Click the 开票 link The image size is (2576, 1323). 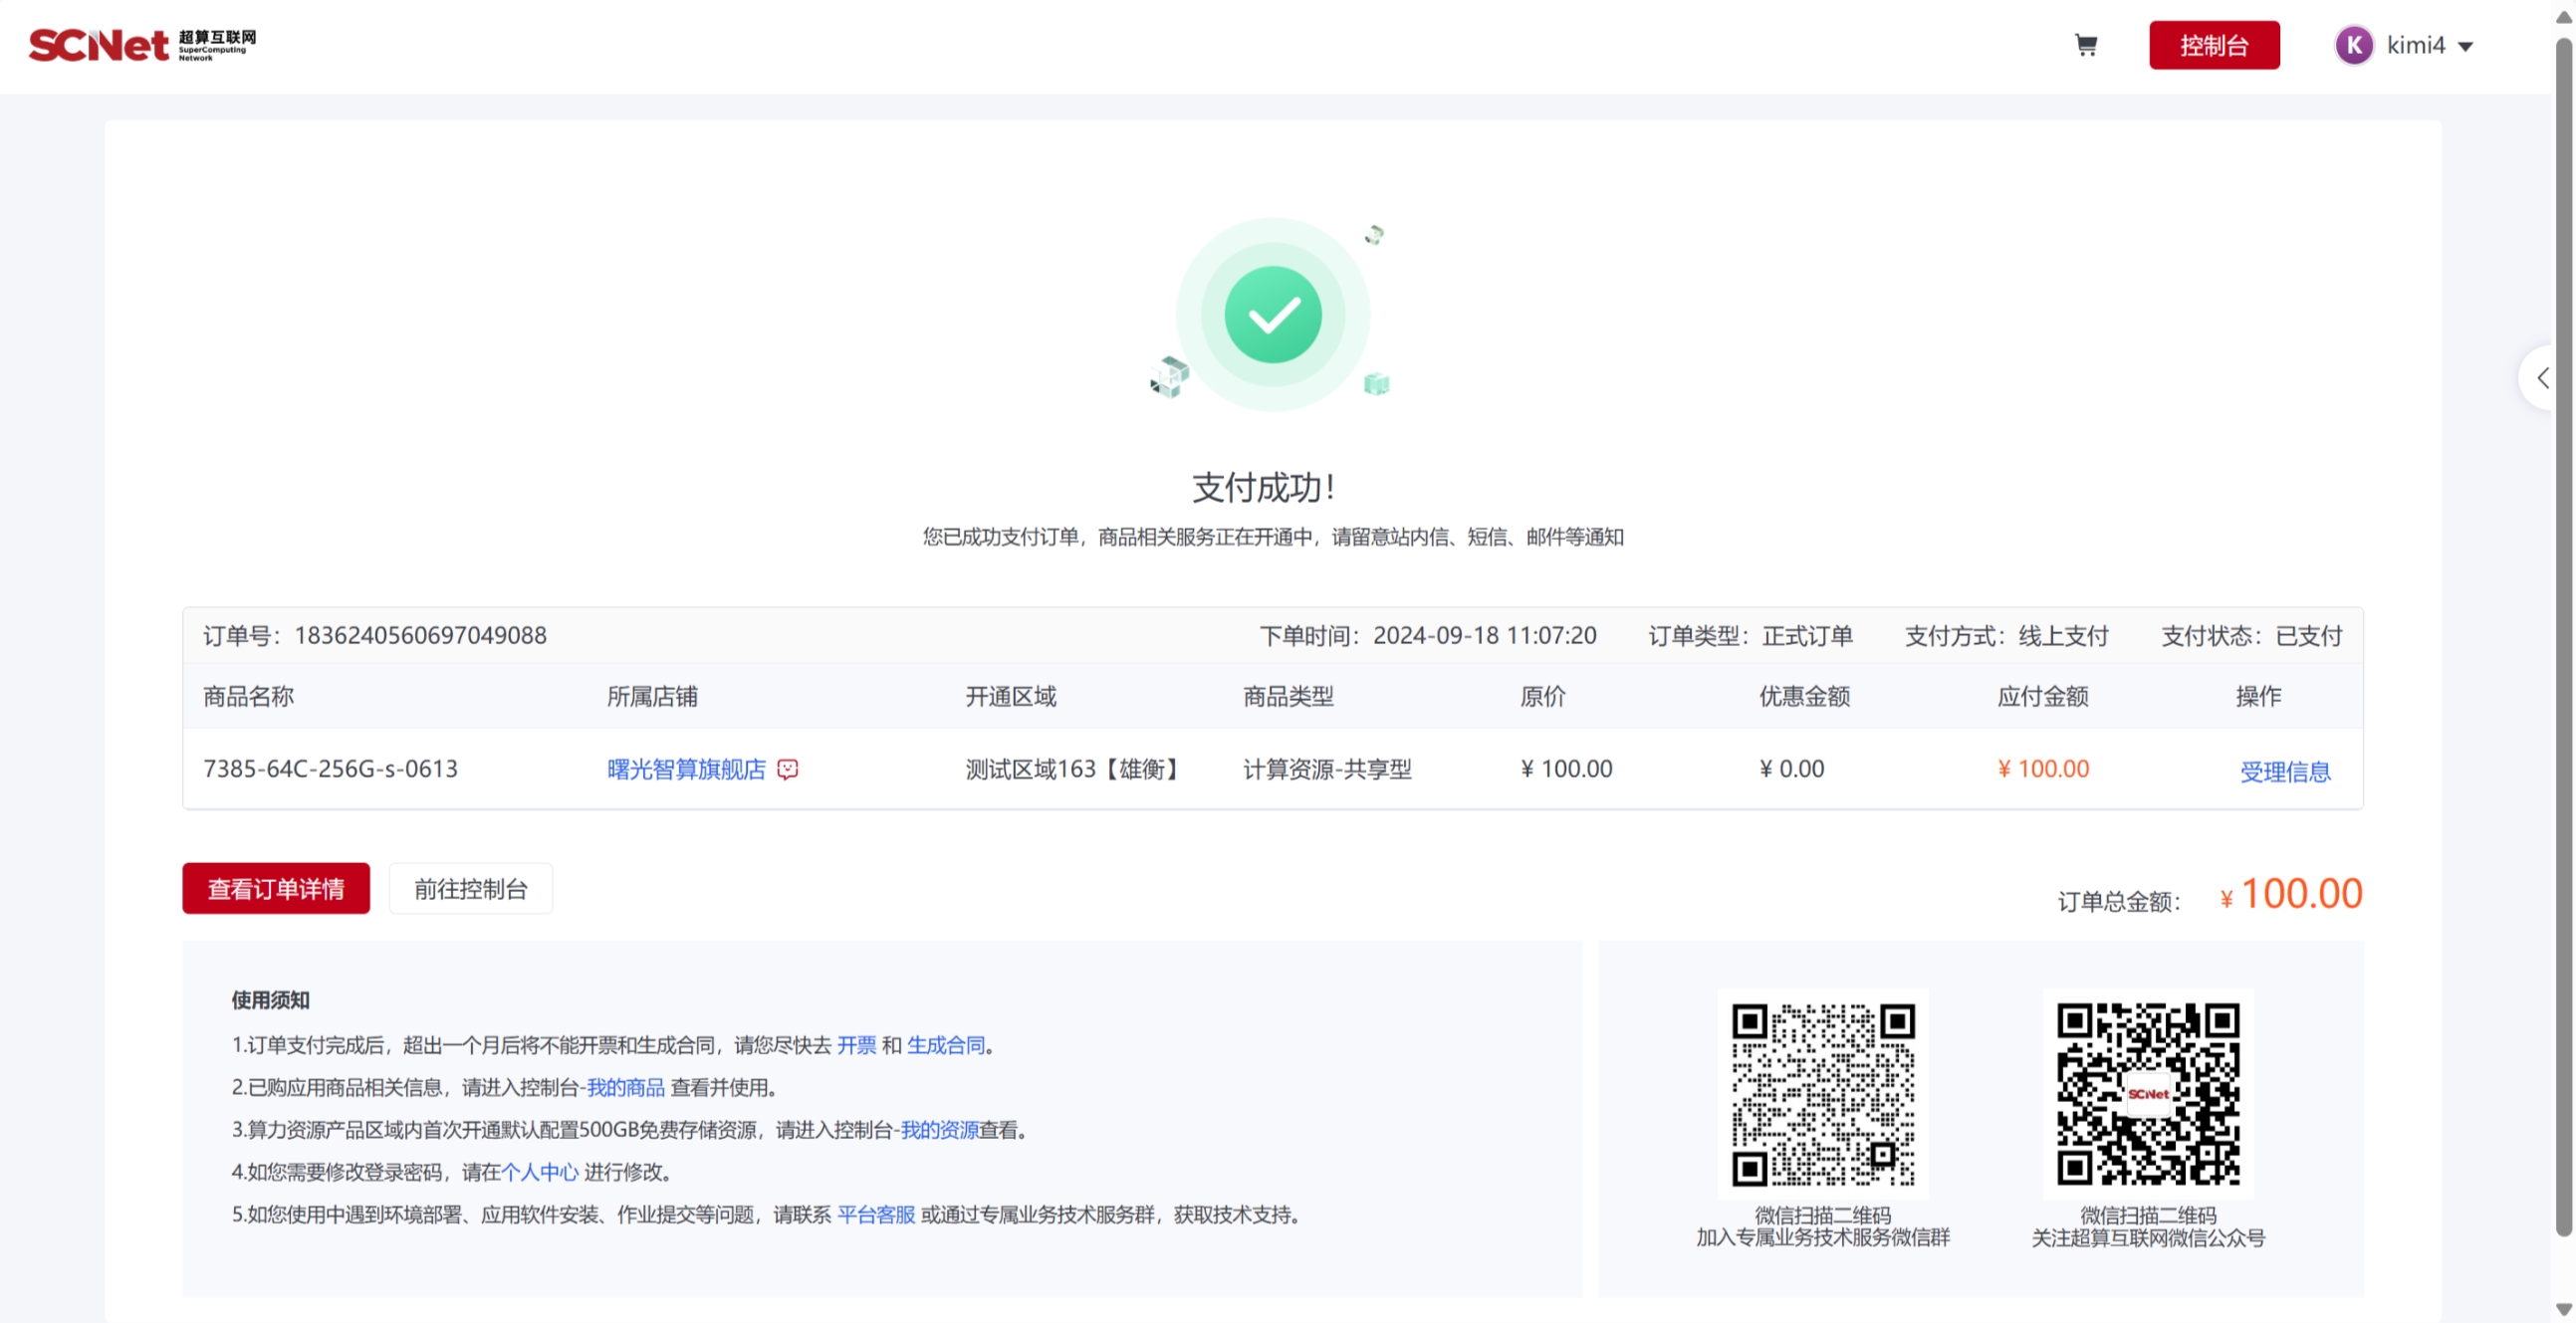[x=856, y=1045]
